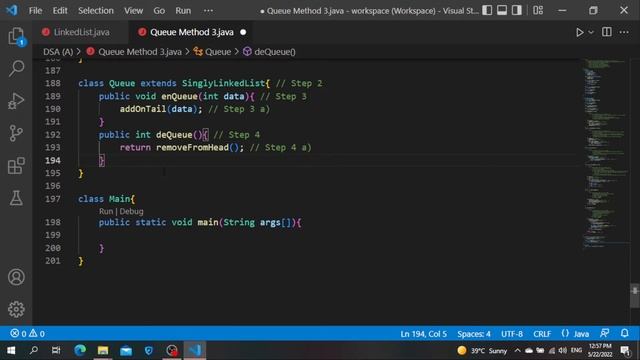The width and height of the screenshot is (640, 360).
Task: Change encoding via UTF-8
Action: coord(512,334)
